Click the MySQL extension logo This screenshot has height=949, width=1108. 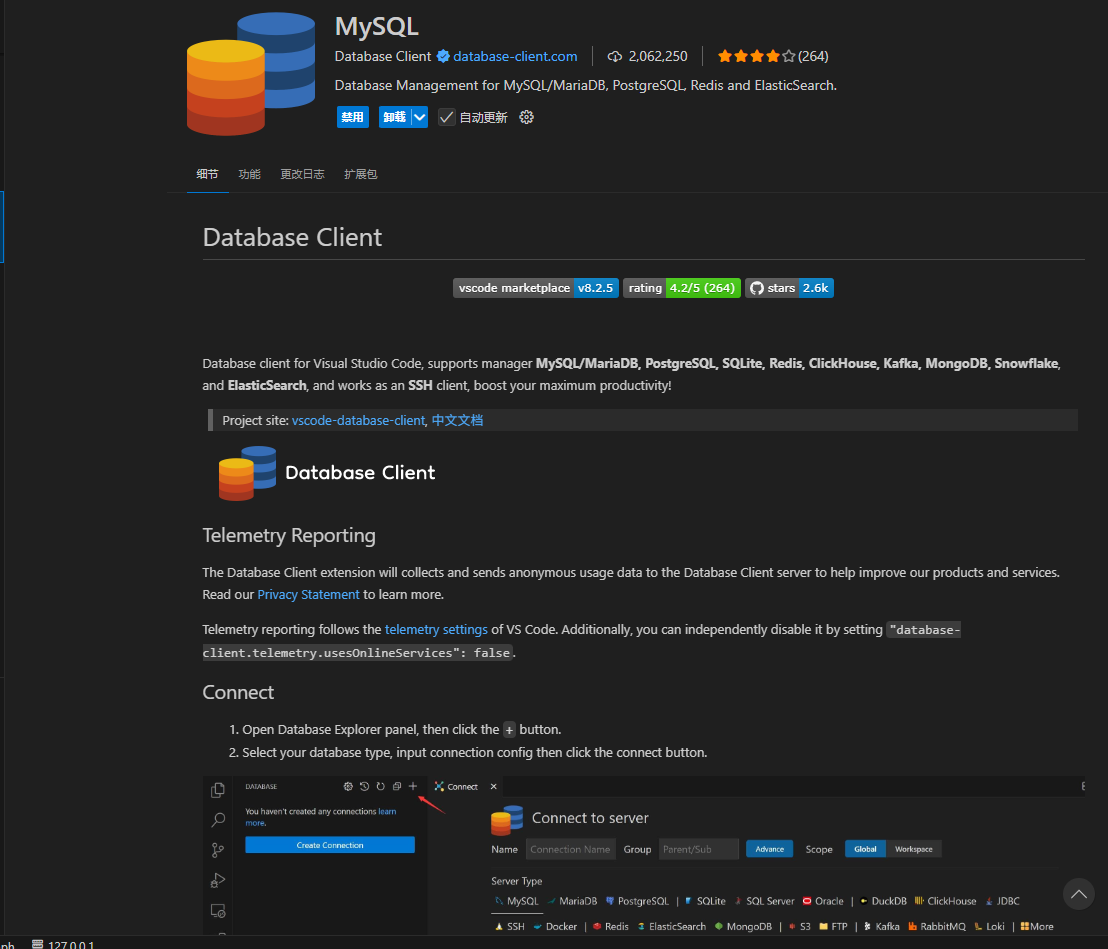click(251, 73)
